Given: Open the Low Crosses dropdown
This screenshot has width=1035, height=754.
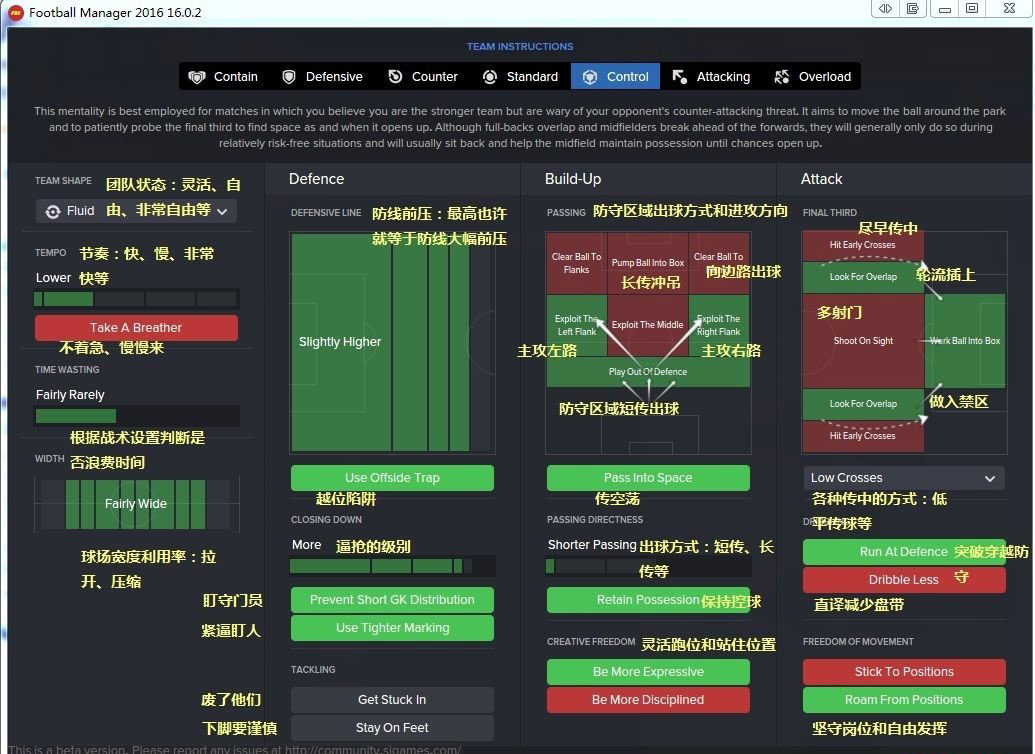Looking at the screenshot, I should [904, 477].
